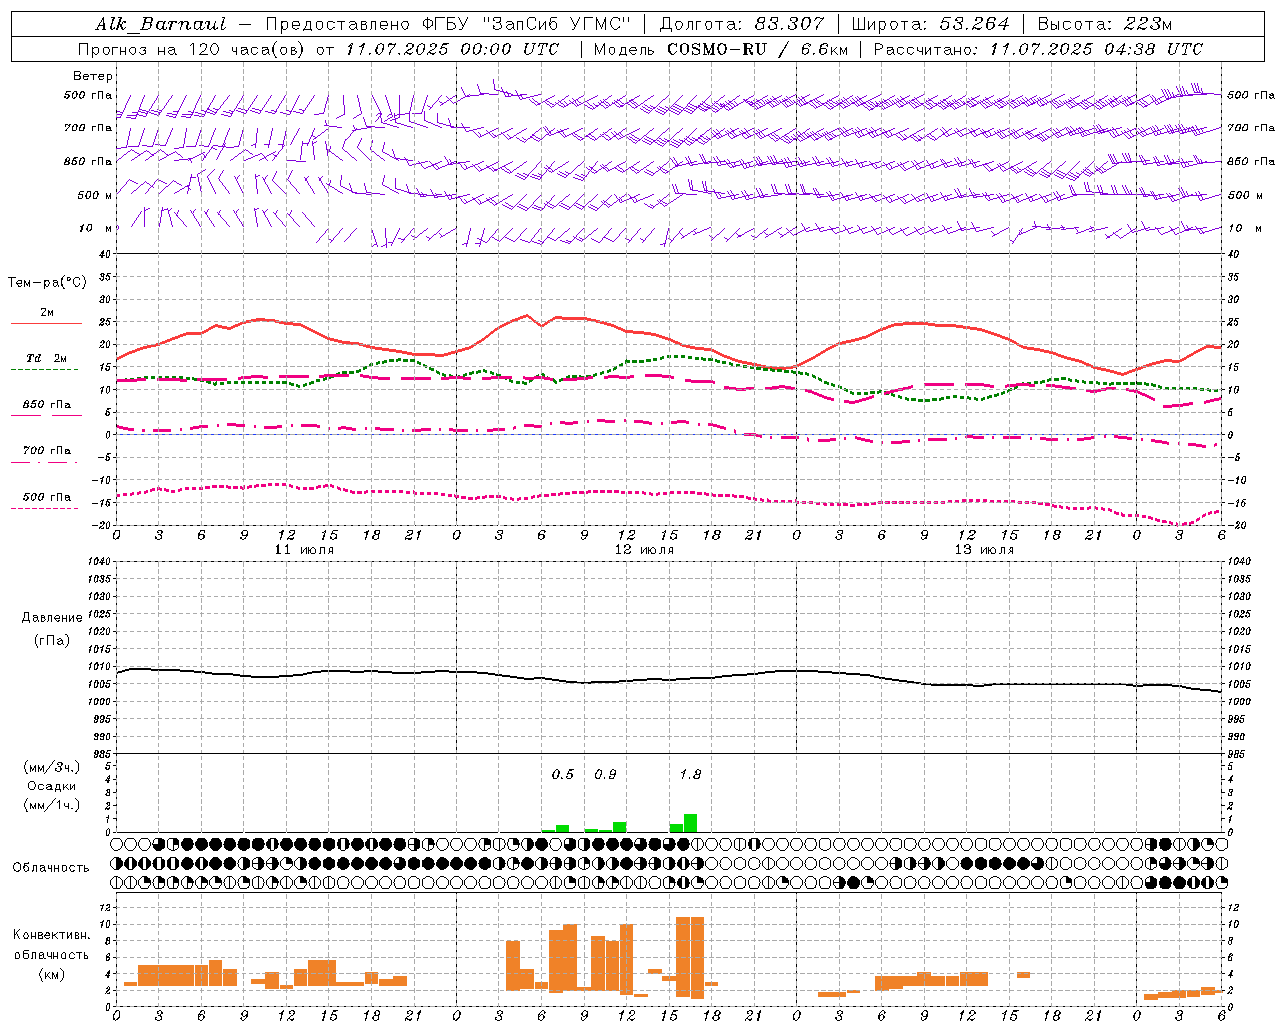Click the latitude value Широта: 53.264
The image size is (1280, 1024).
tap(930, 24)
